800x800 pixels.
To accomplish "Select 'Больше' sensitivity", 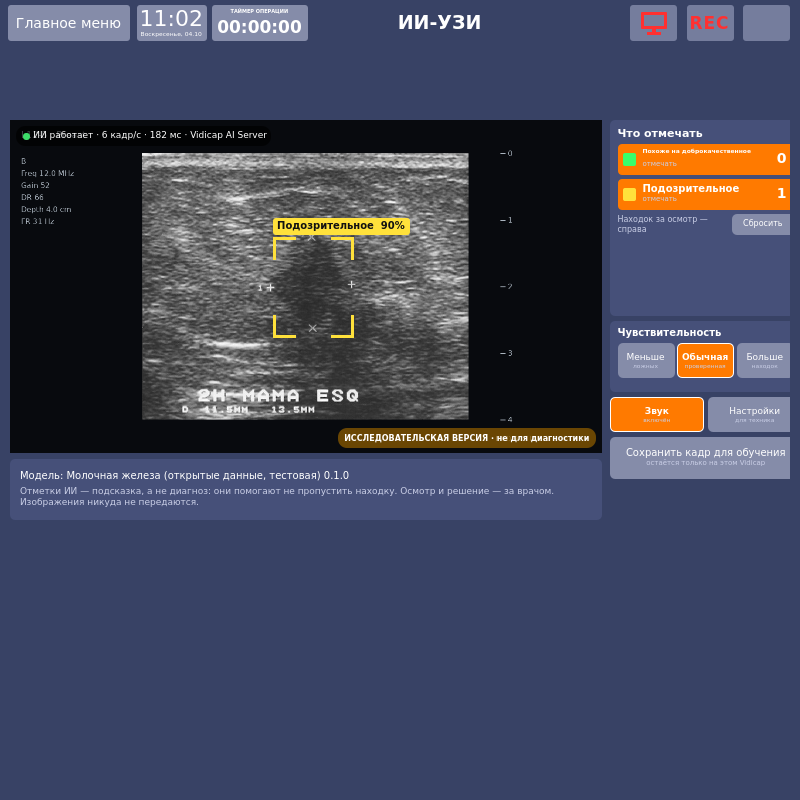I will [x=763, y=360].
